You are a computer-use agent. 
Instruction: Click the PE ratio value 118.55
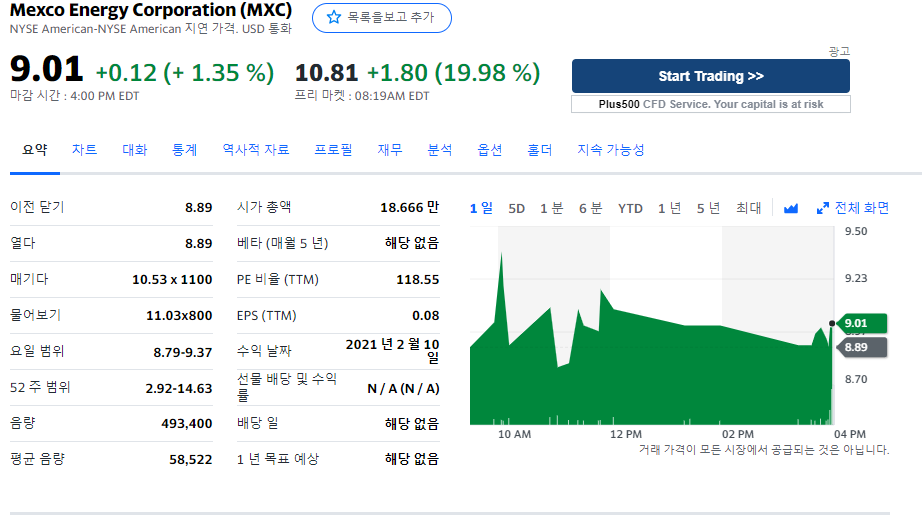click(418, 280)
